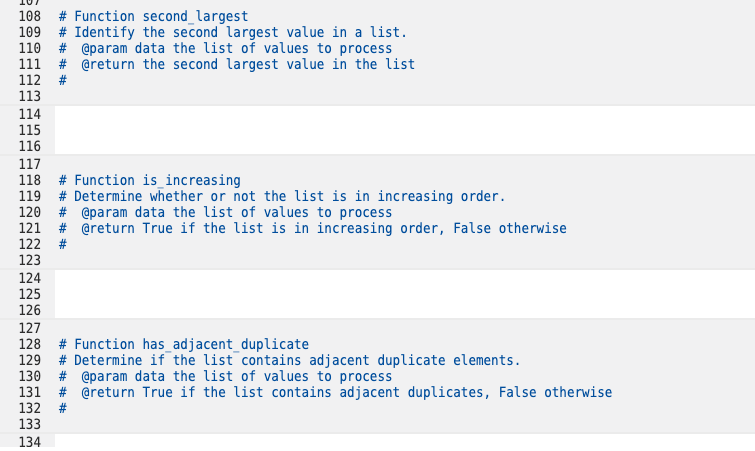Image resolution: width=755 pixels, height=451 pixels.
Task: Click the empty editable line 114
Action: [x=404, y=115]
